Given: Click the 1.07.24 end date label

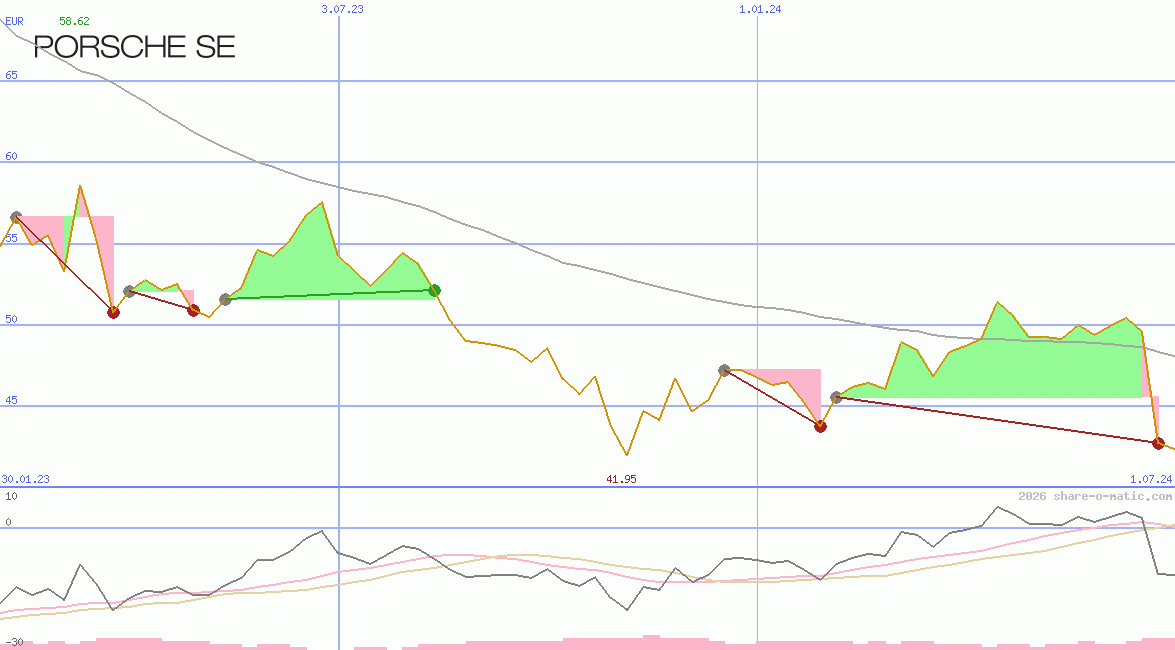Looking at the screenshot, I should click(x=1150, y=479).
